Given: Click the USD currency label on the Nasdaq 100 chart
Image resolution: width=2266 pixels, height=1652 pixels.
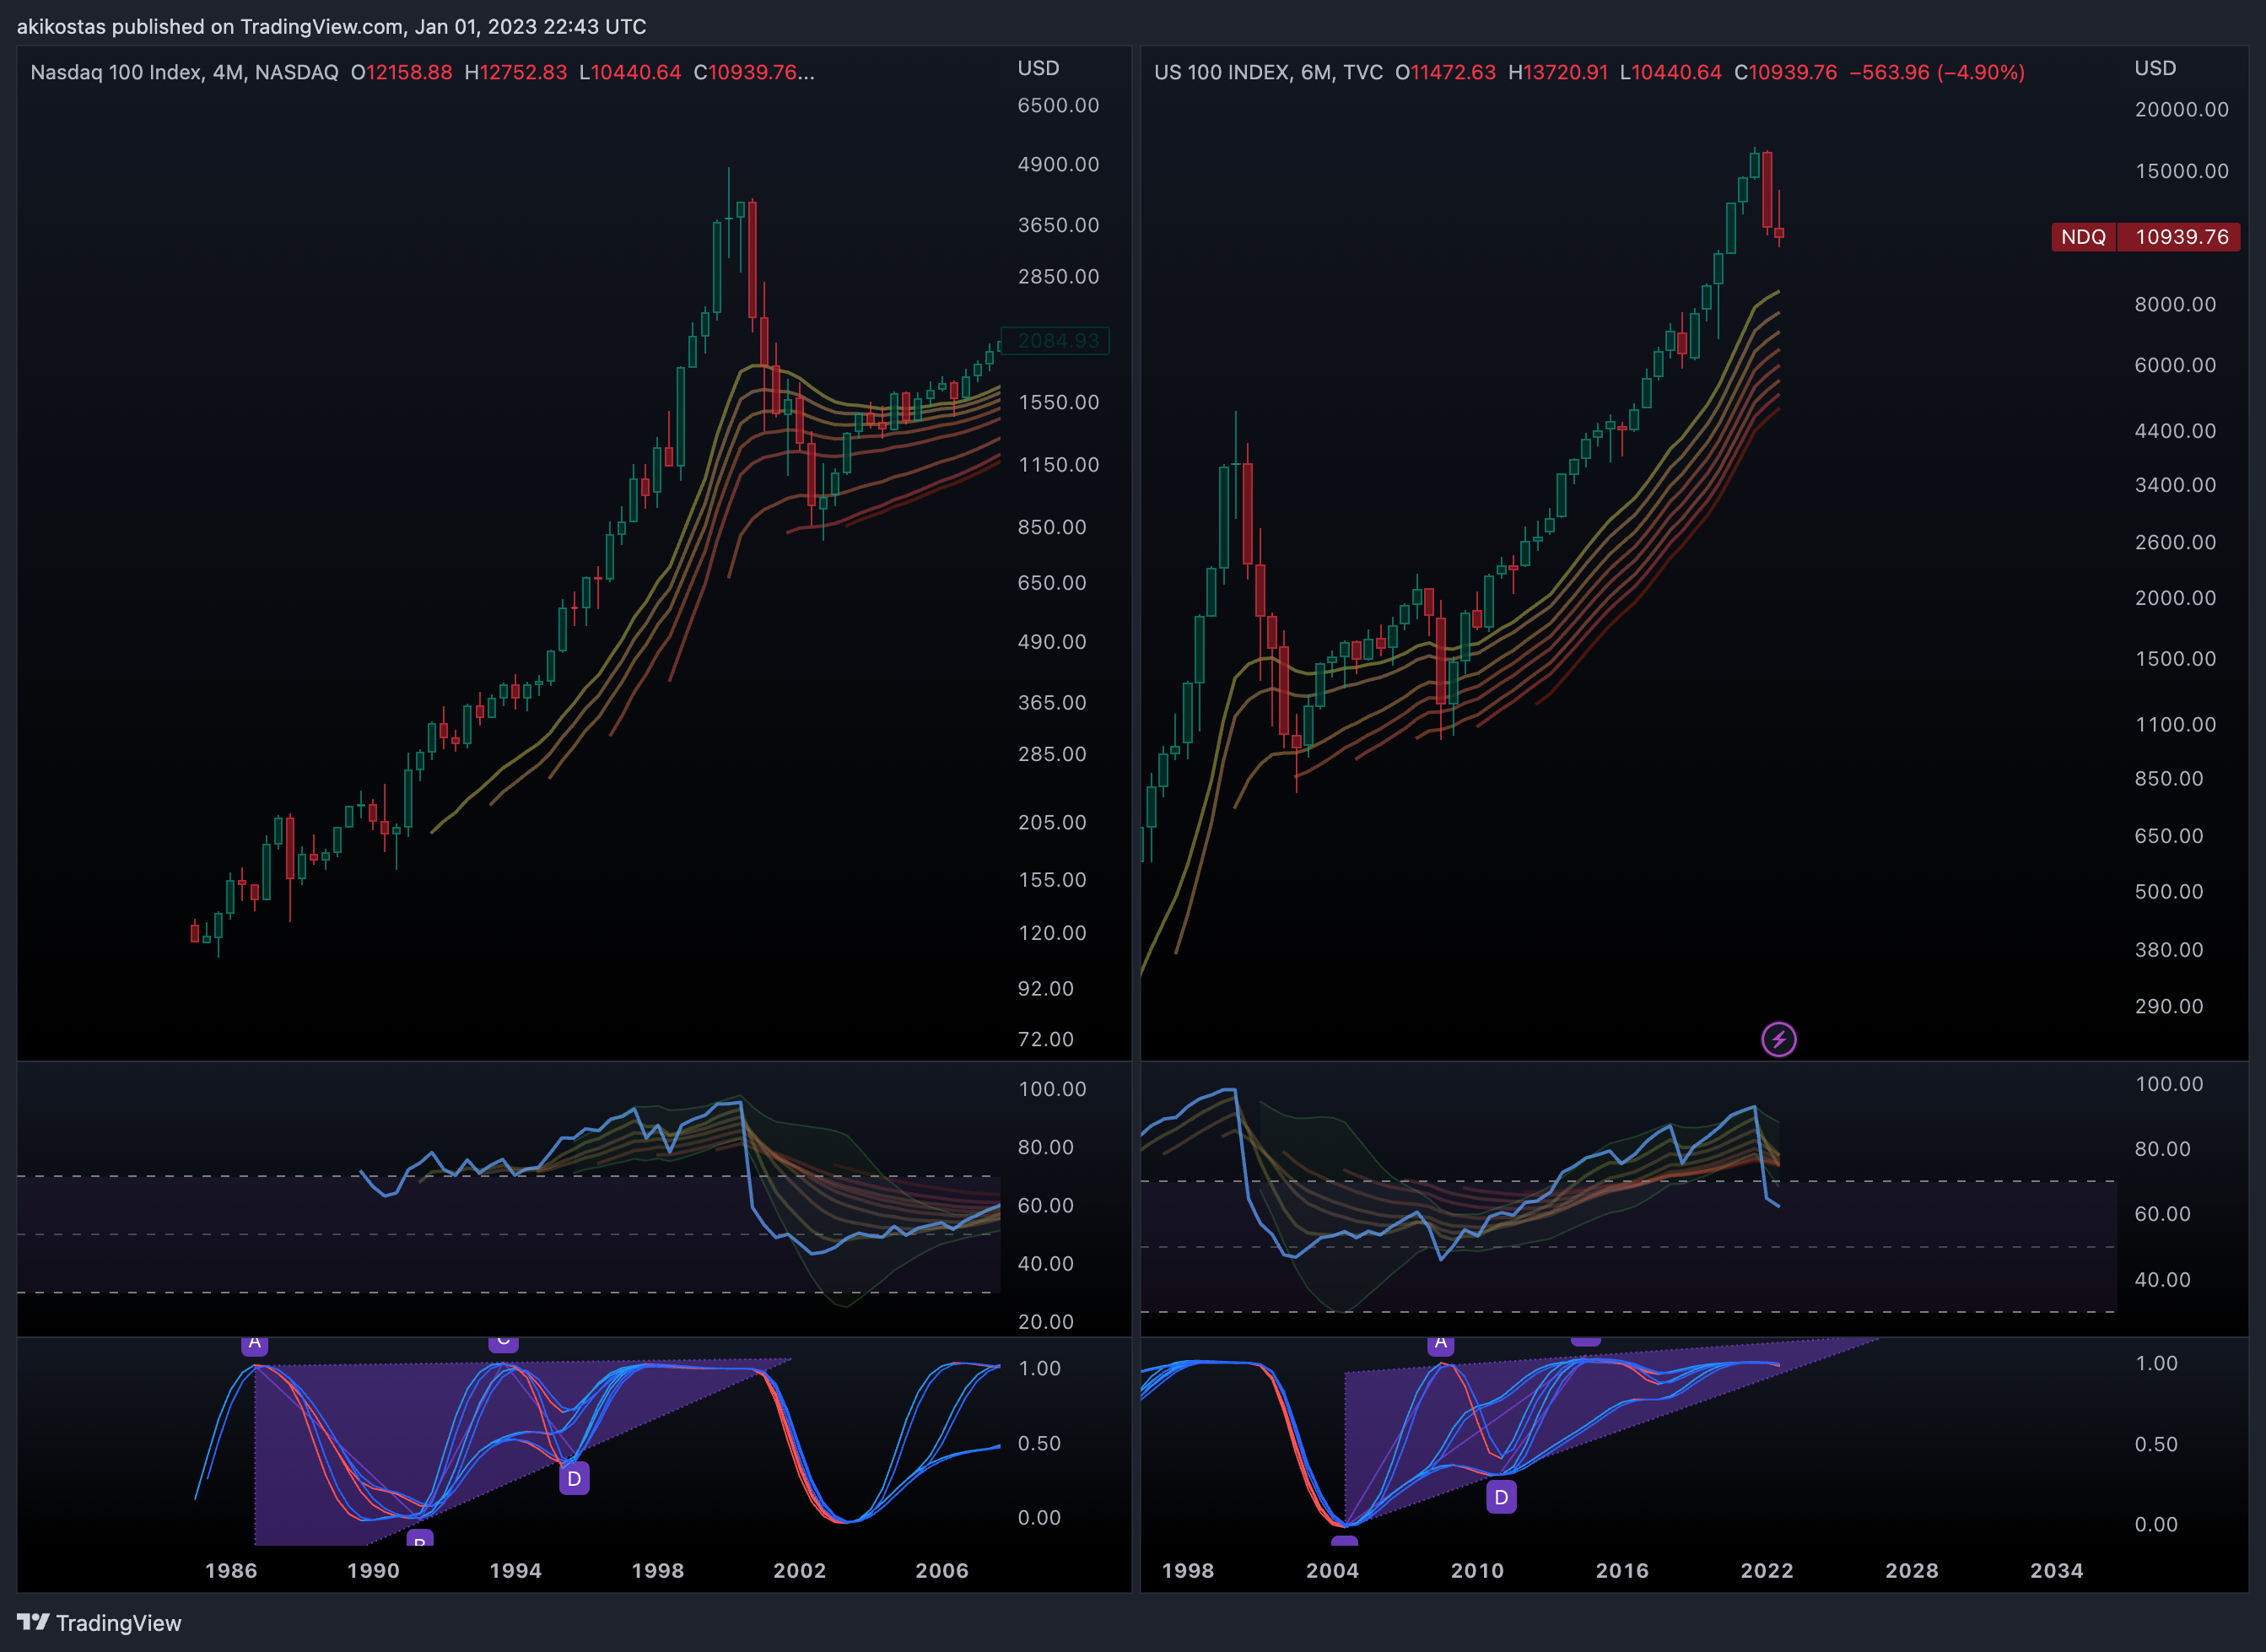Looking at the screenshot, I should [1038, 68].
